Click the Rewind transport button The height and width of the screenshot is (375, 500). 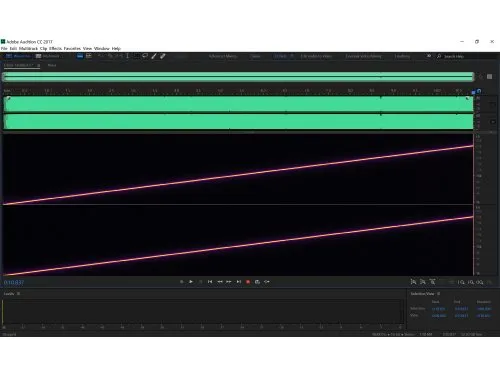(220, 282)
